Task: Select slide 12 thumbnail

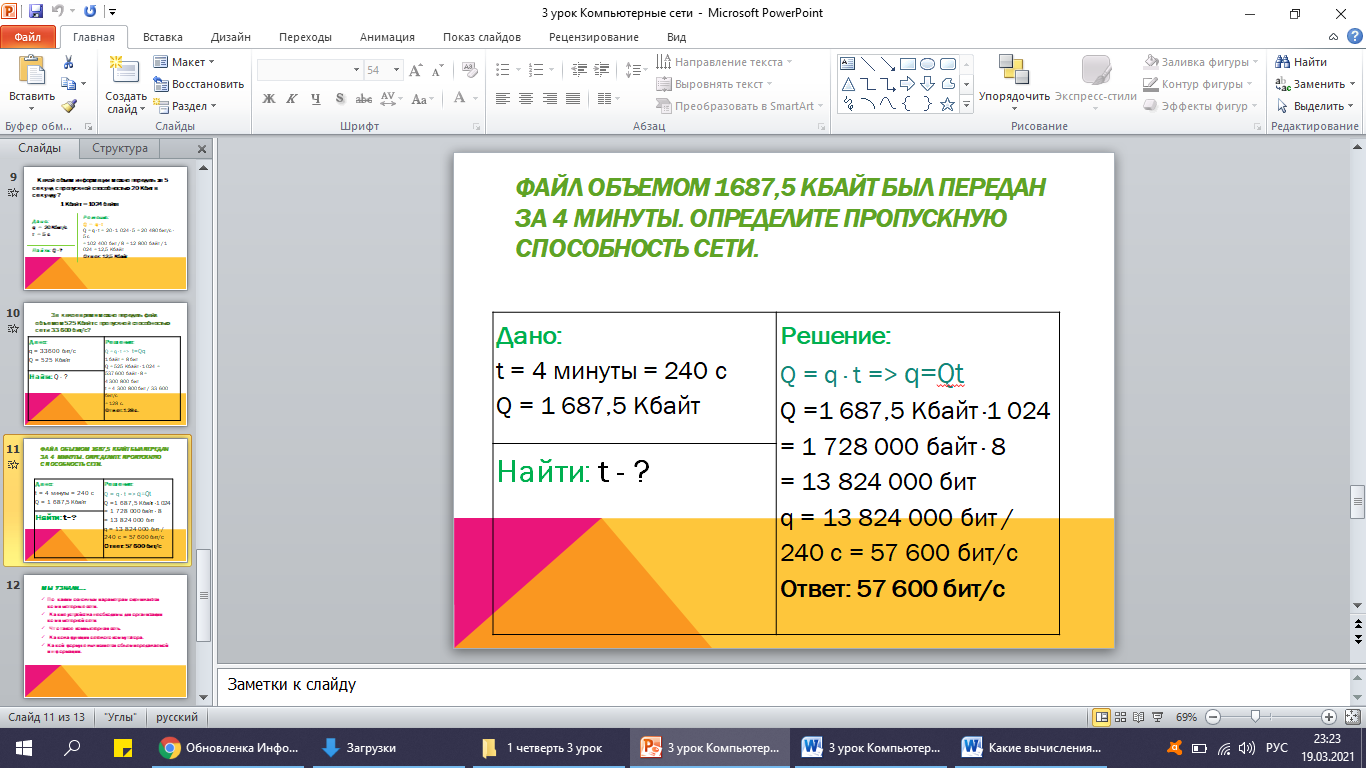Action: click(x=106, y=636)
